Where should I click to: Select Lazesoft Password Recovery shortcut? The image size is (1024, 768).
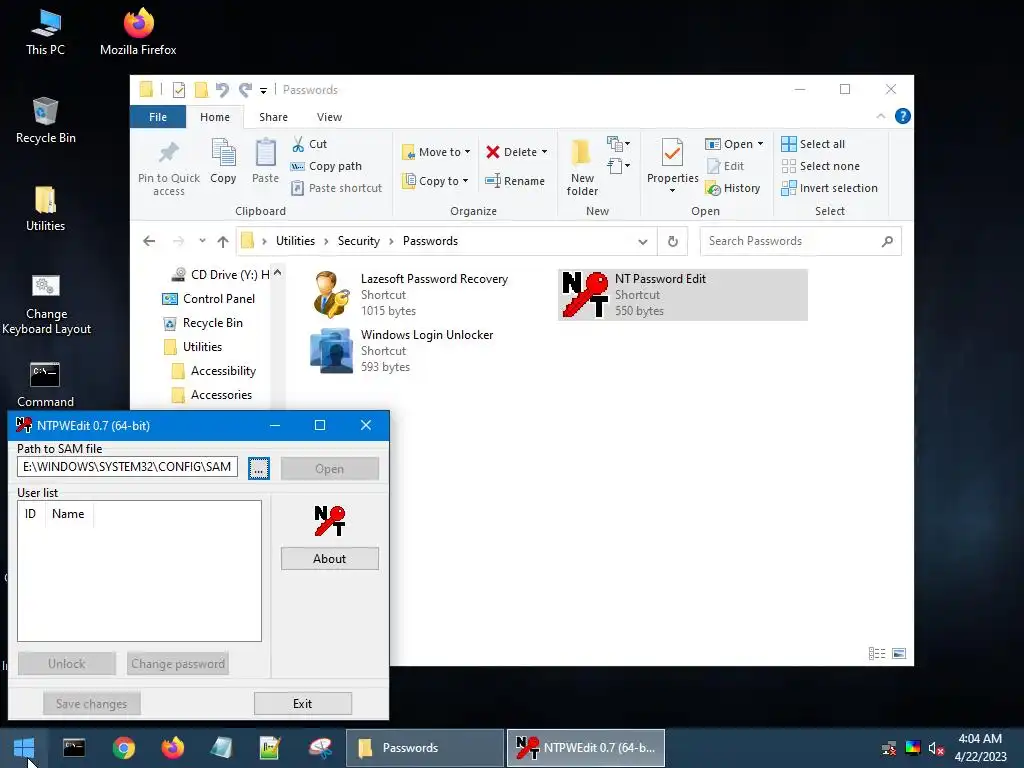(x=410, y=295)
